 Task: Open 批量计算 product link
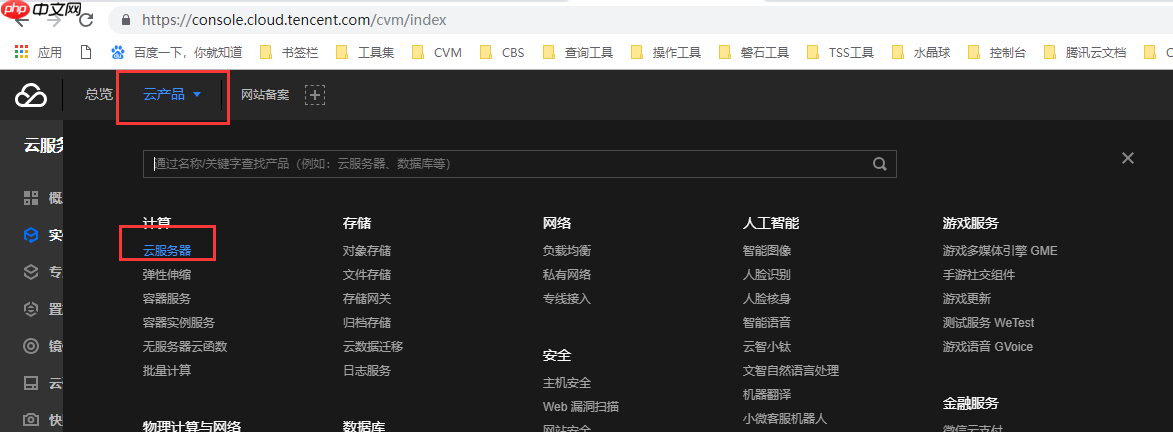click(x=167, y=371)
